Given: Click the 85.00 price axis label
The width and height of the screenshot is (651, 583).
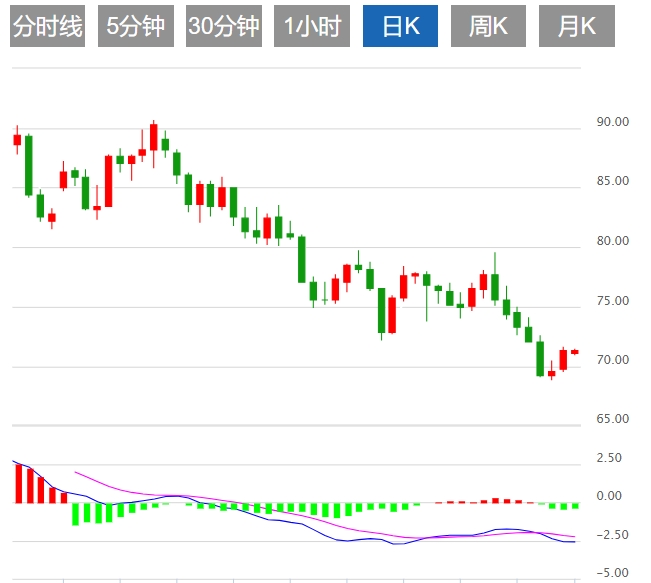Looking at the screenshot, I should [612, 181].
